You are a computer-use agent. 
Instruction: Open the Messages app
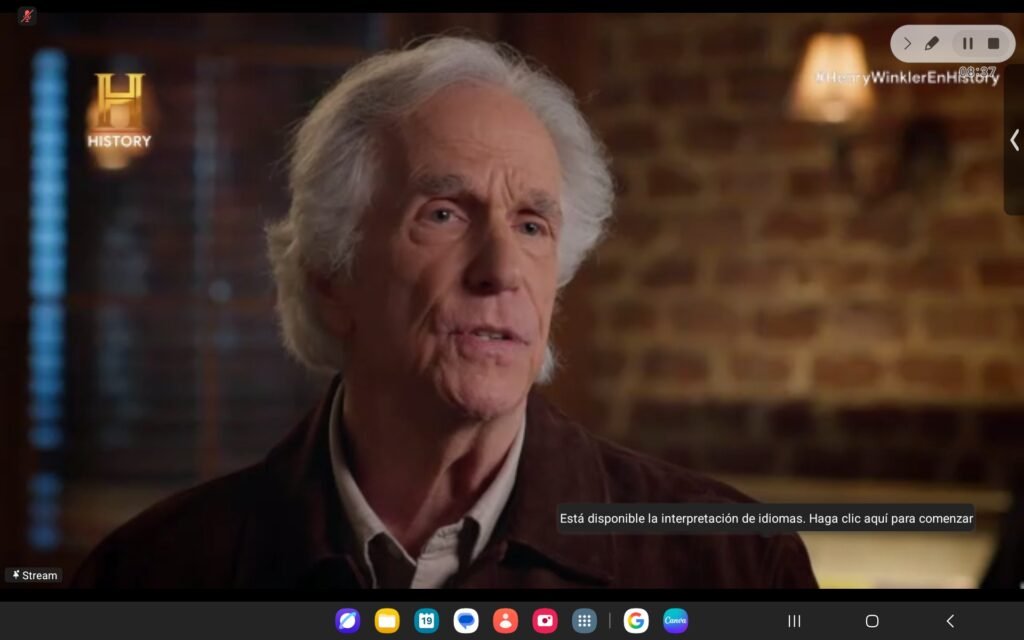click(x=466, y=621)
